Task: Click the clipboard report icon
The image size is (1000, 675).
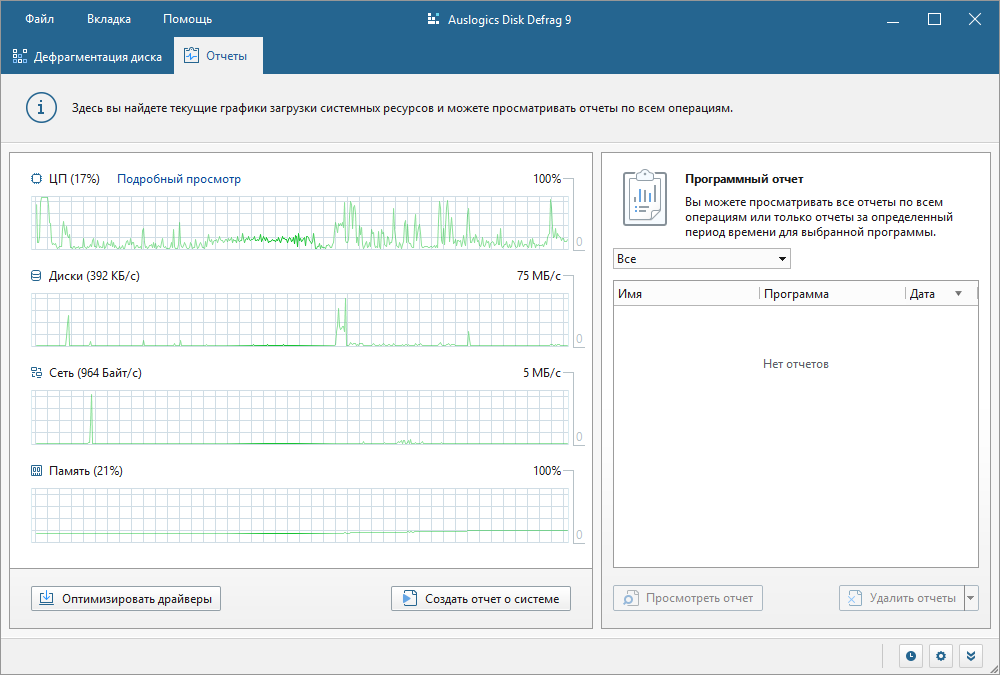Action: 644,197
